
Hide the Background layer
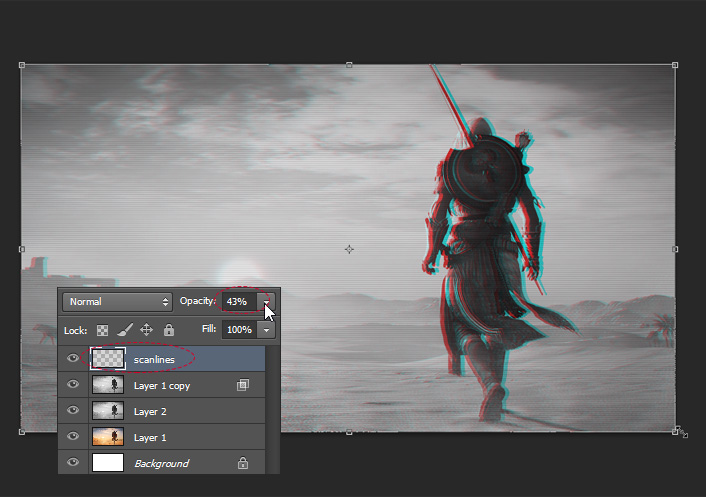coord(72,462)
